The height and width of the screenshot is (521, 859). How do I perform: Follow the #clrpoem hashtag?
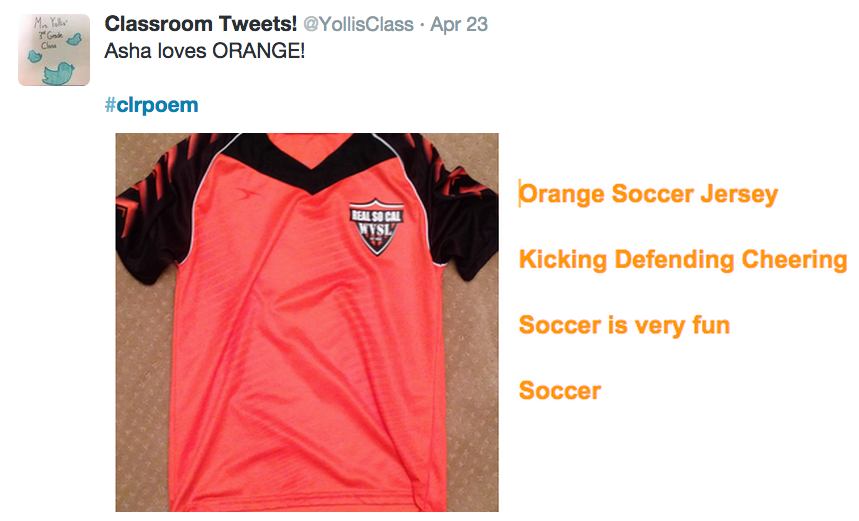pyautogui.click(x=151, y=105)
